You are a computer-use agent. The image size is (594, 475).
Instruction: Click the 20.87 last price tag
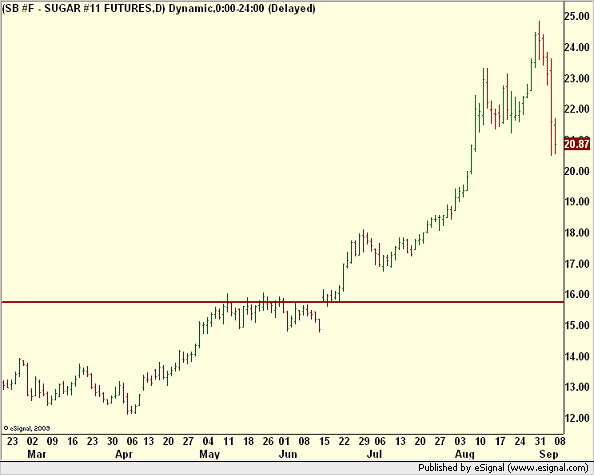577,144
